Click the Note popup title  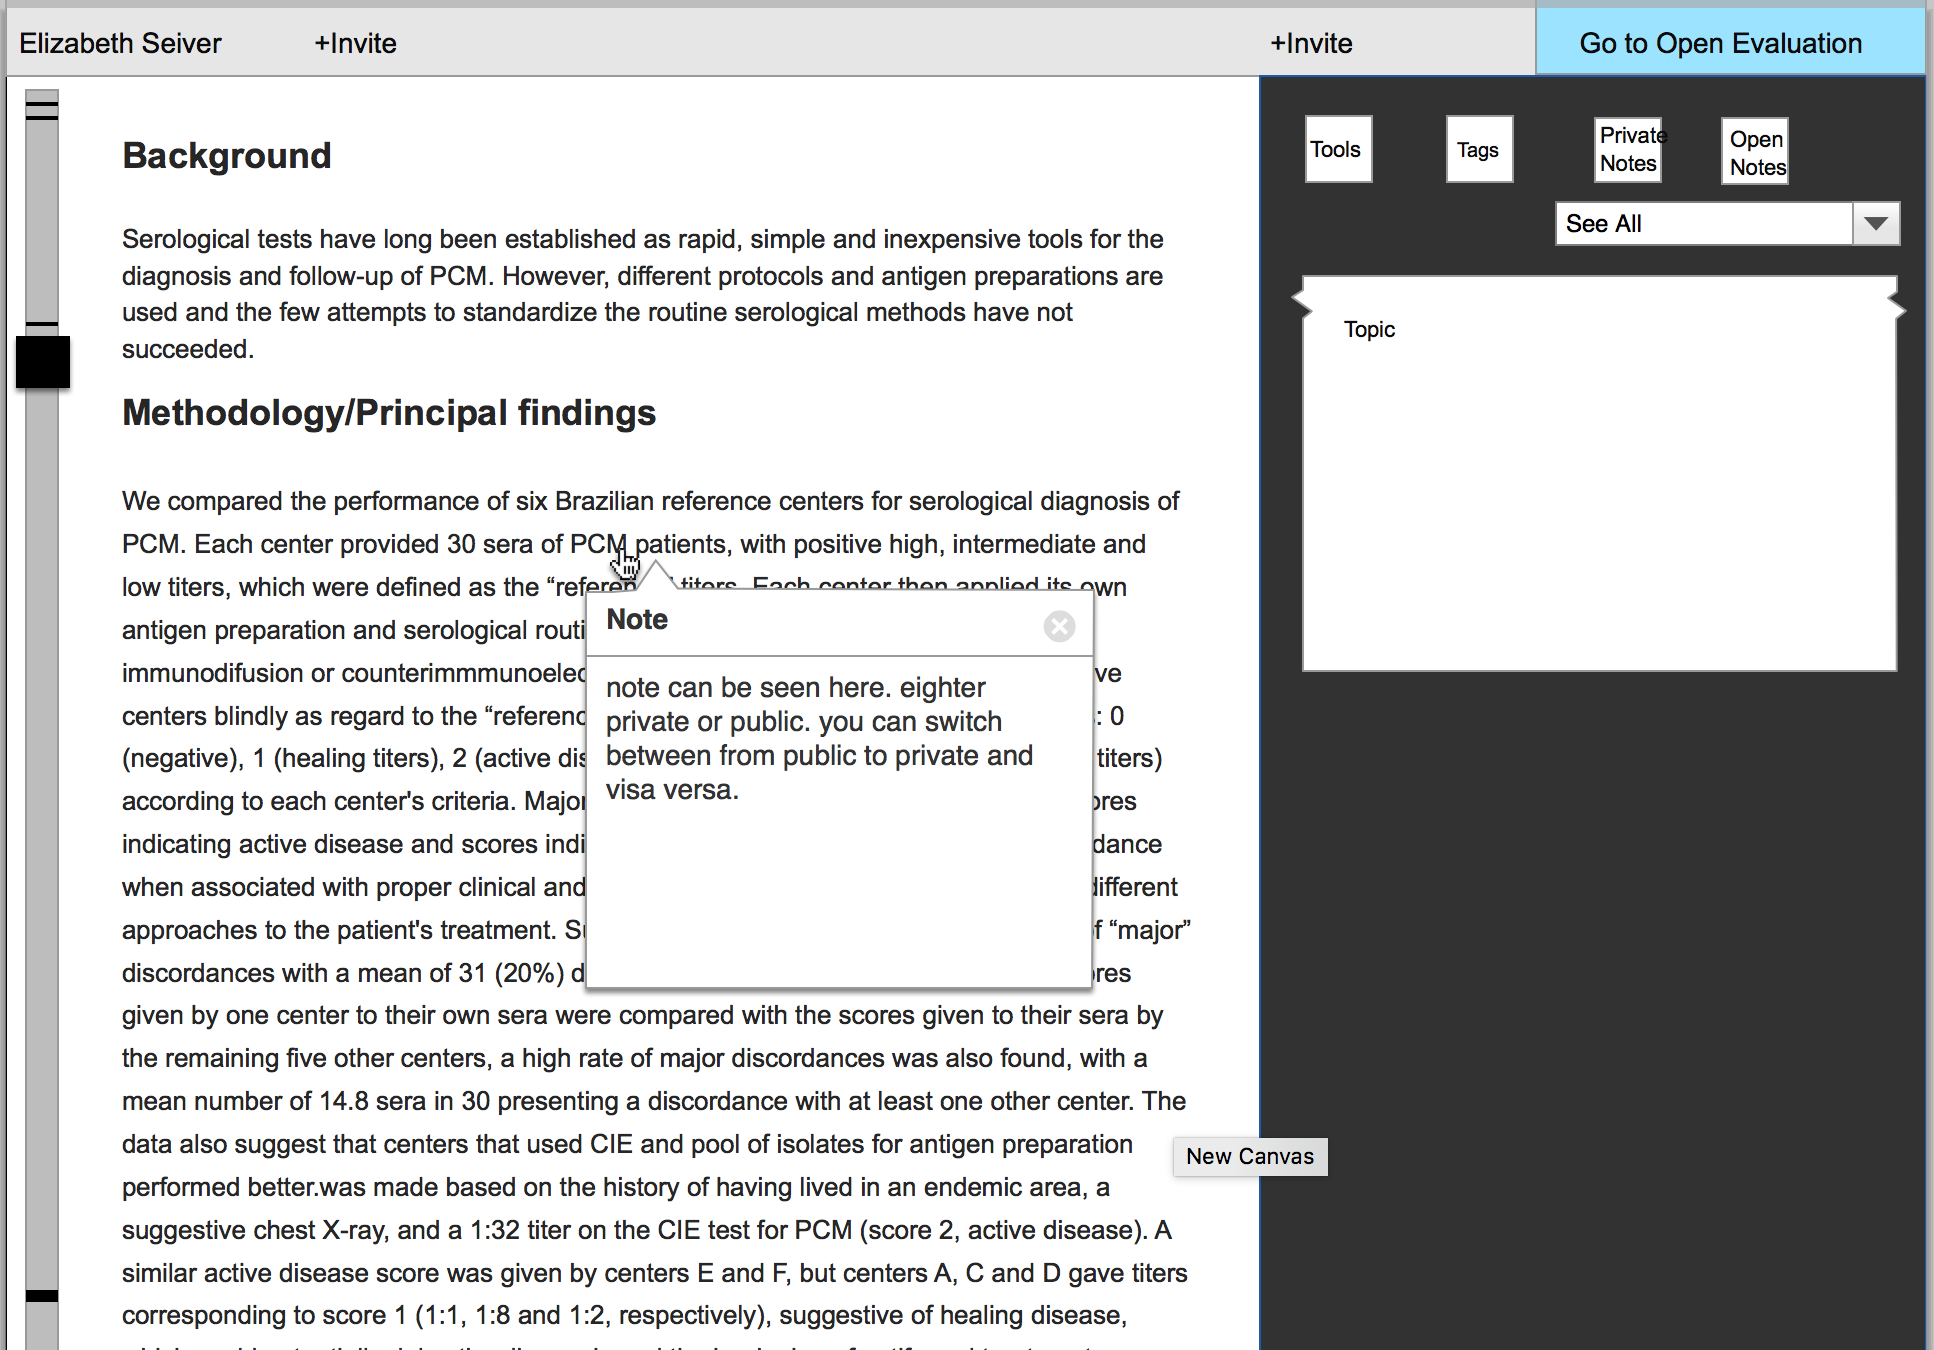pyautogui.click(x=637, y=620)
